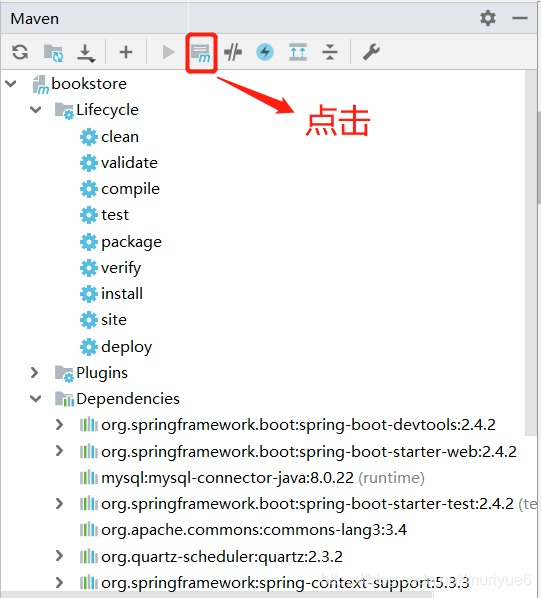The height and width of the screenshot is (598, 541).
Task: Open Maven panel gear options
Action: click(488, 18)
